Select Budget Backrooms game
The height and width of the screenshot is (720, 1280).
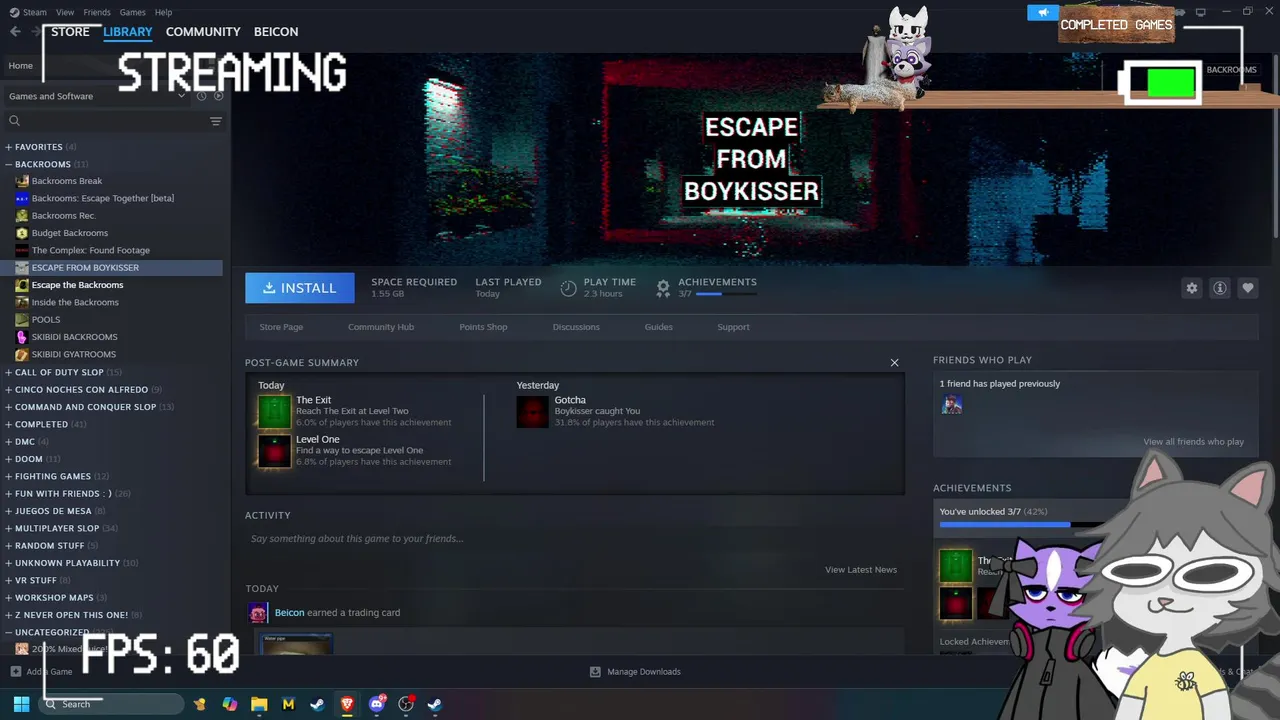click(70, 233)
